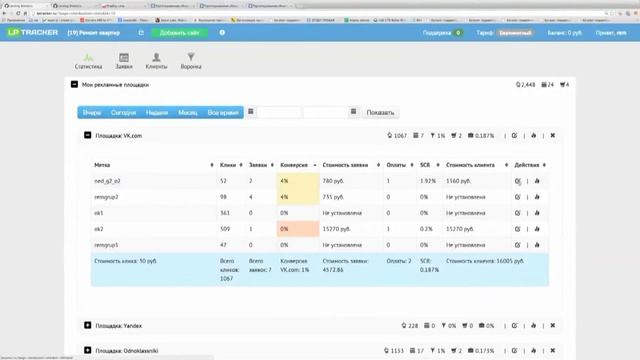Click the icon right of edit in Odnoklassniki header
Screen dimensions: 640x360
click(x=533, y=351)
